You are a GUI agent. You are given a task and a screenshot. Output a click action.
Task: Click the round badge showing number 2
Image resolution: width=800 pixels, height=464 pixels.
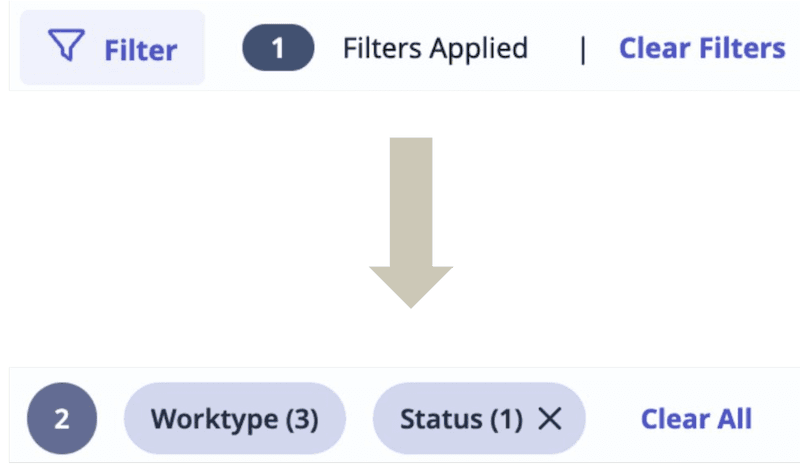(62, 419)
